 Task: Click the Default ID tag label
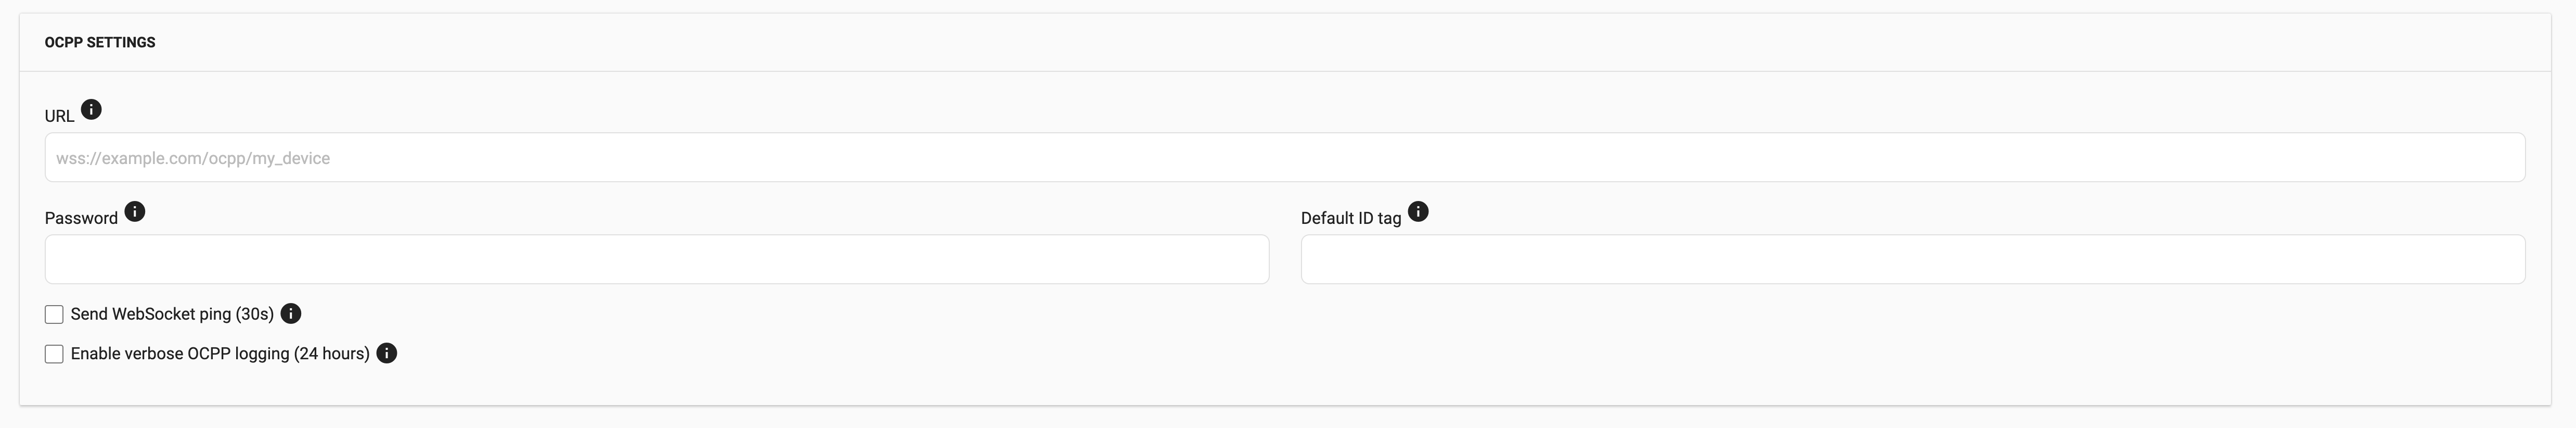(1351, 218)
